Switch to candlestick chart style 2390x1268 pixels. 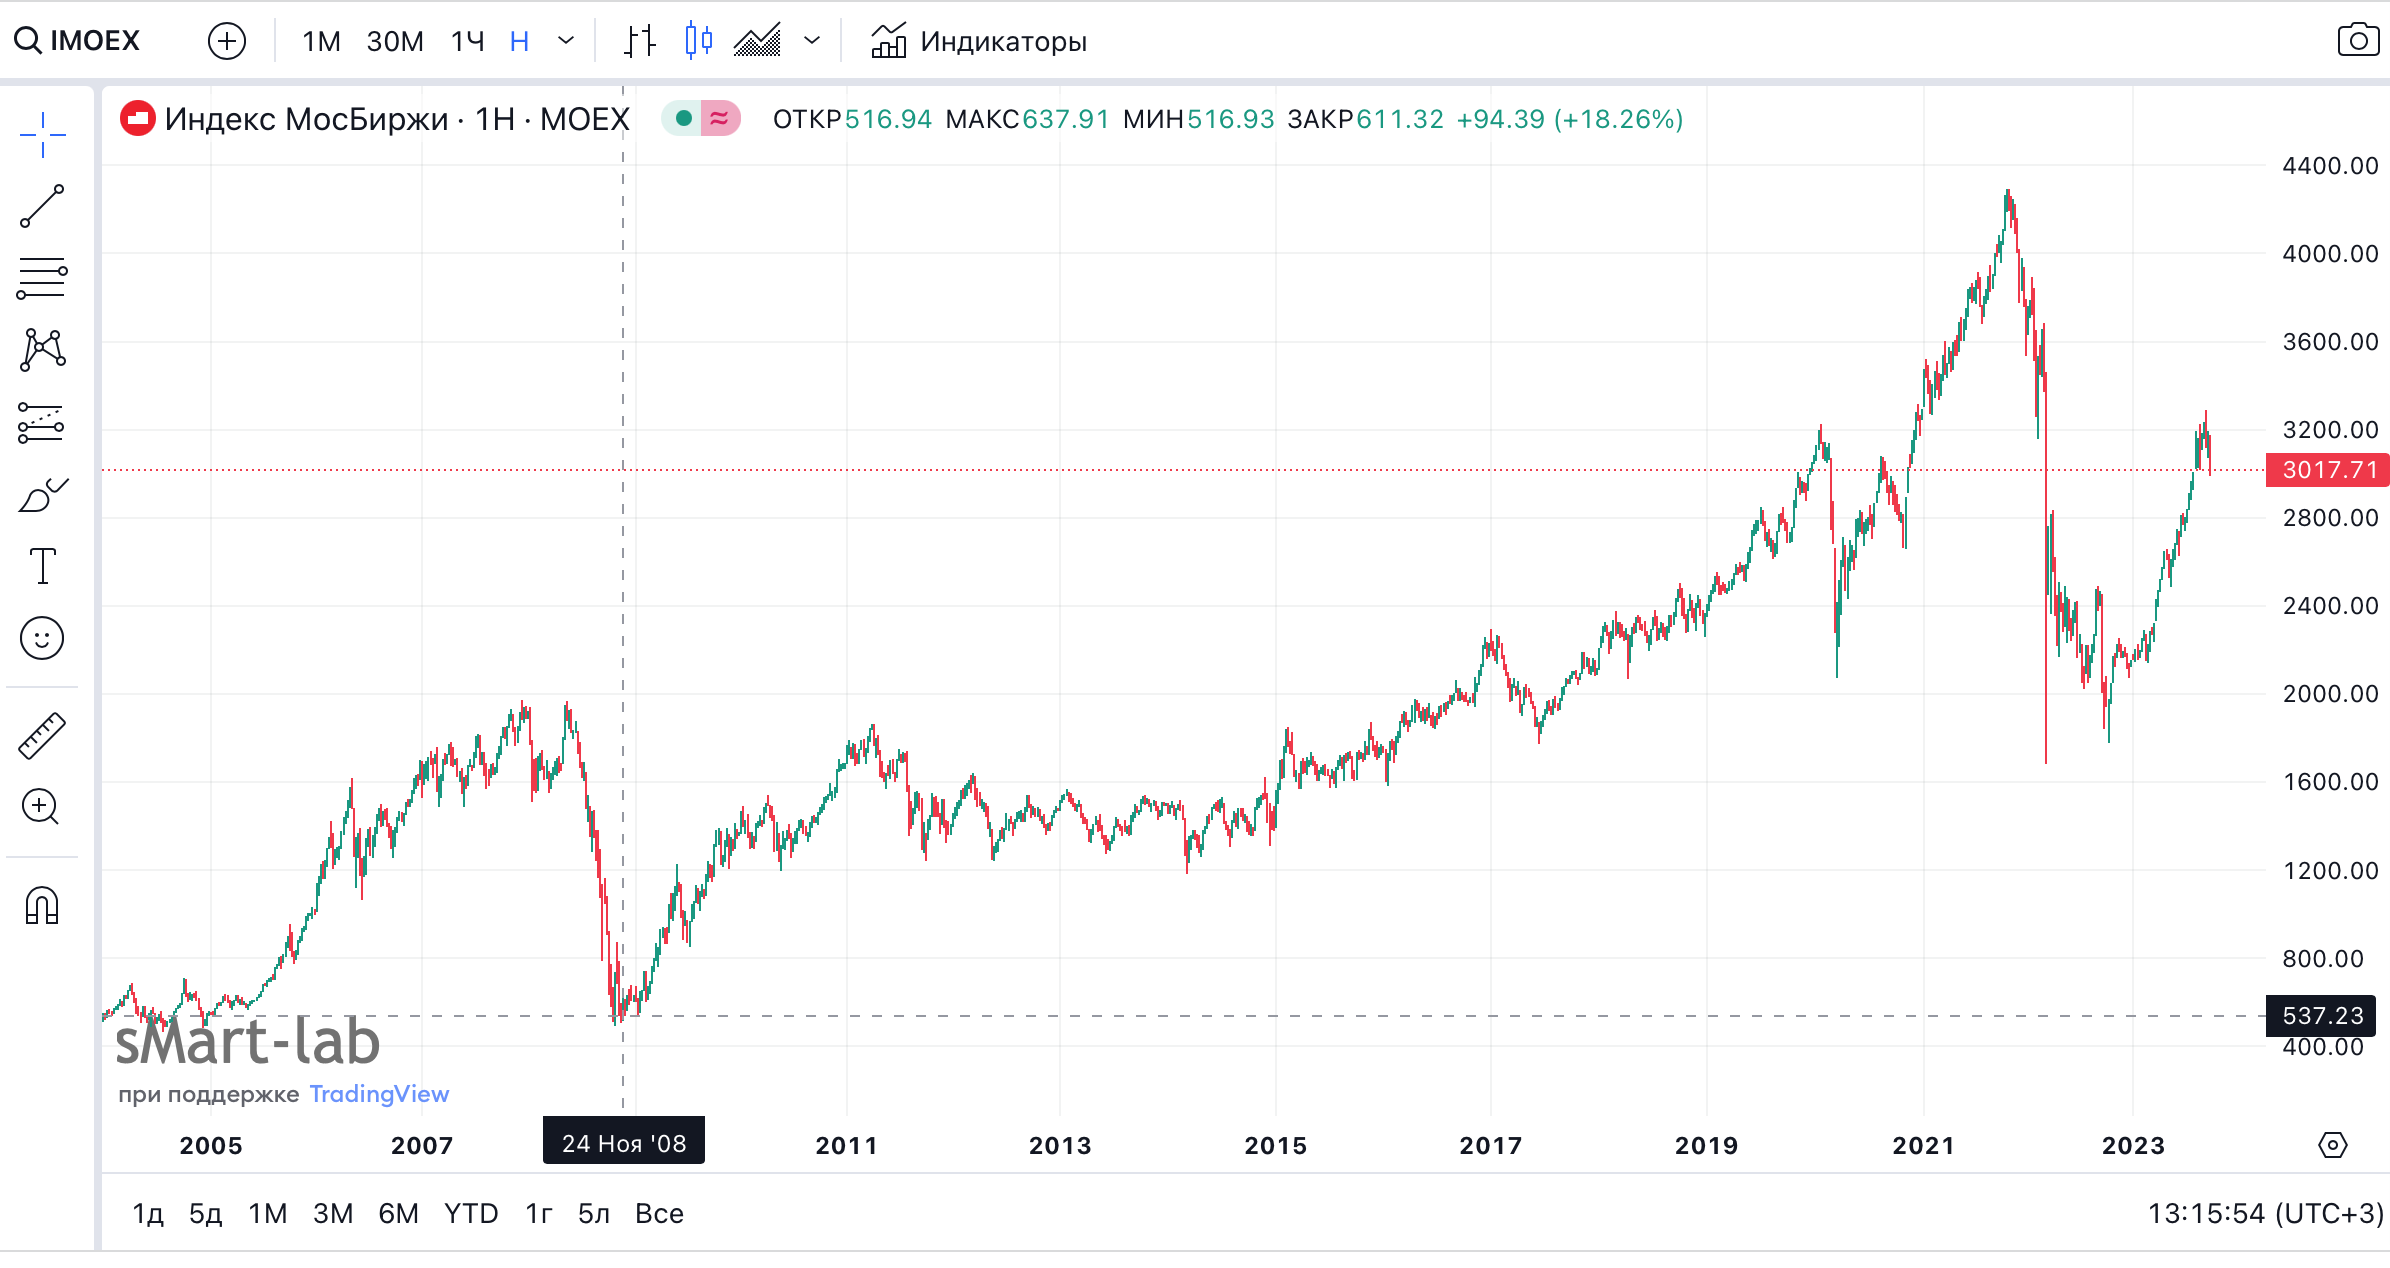coord(699,41)
